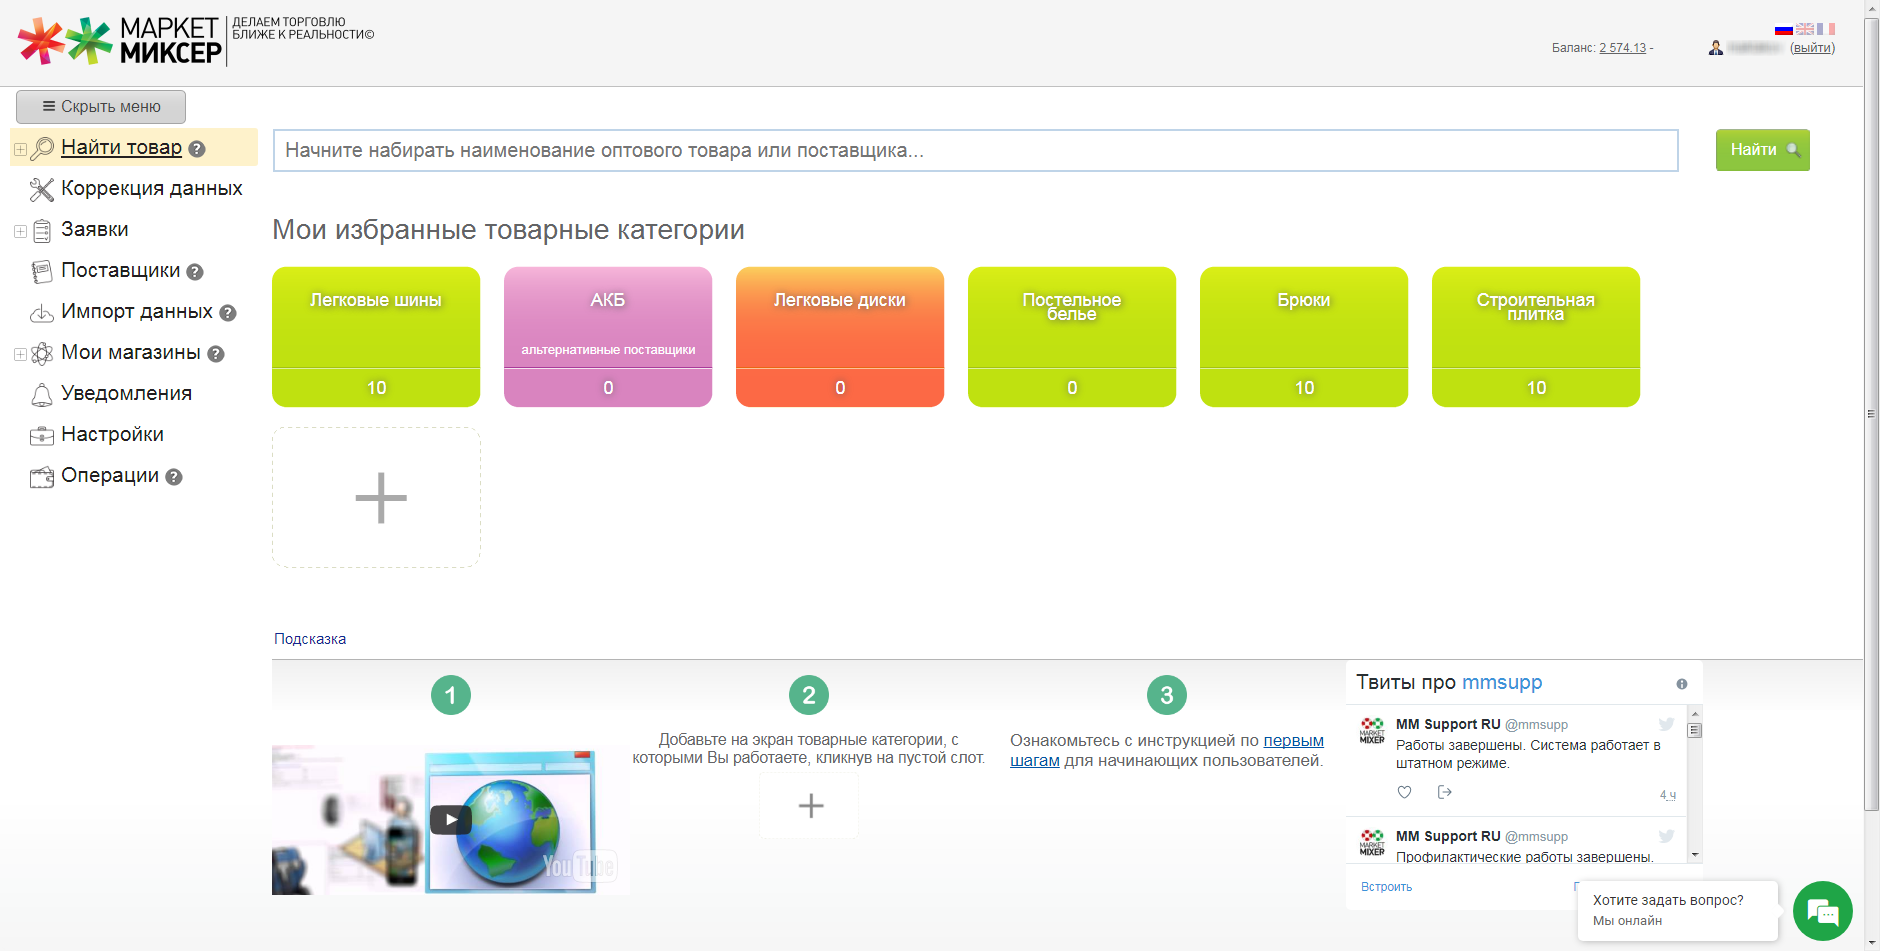Click the user profile icon
Viewport: 1880px width, 951px height.
[1716, 47]
